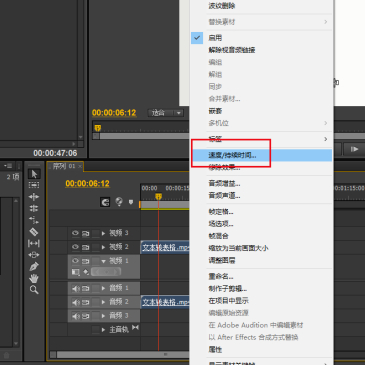Mute the 音频 1 track speaker
Viewport: 365px width, 365px height.
point(76,288)
